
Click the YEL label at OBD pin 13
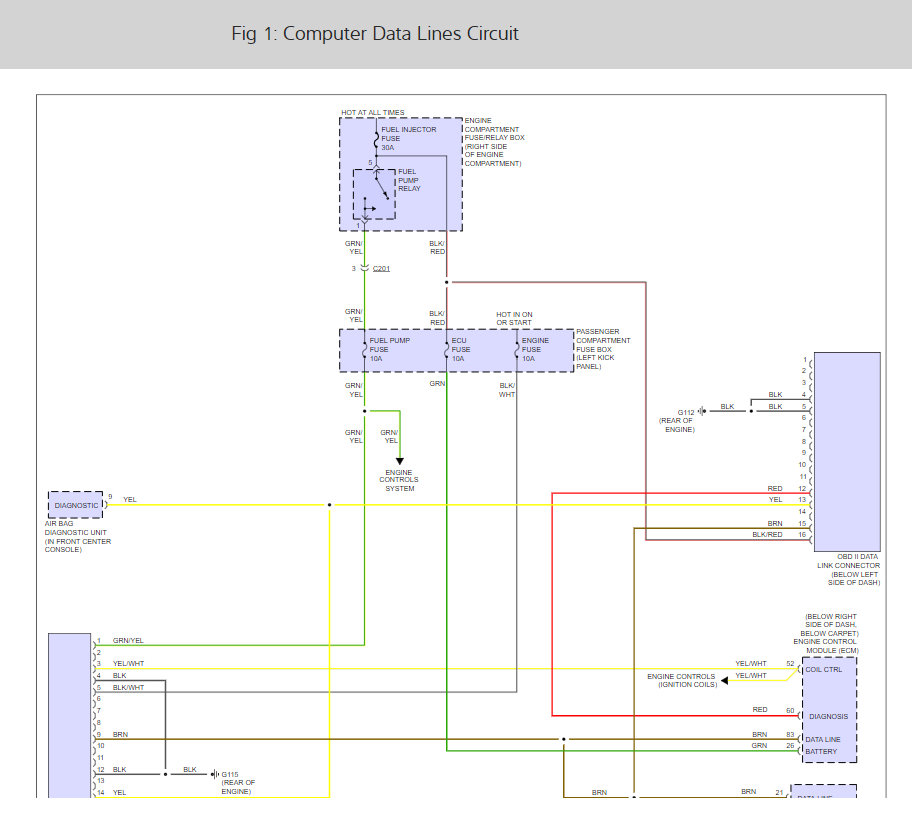click(775, 500)
